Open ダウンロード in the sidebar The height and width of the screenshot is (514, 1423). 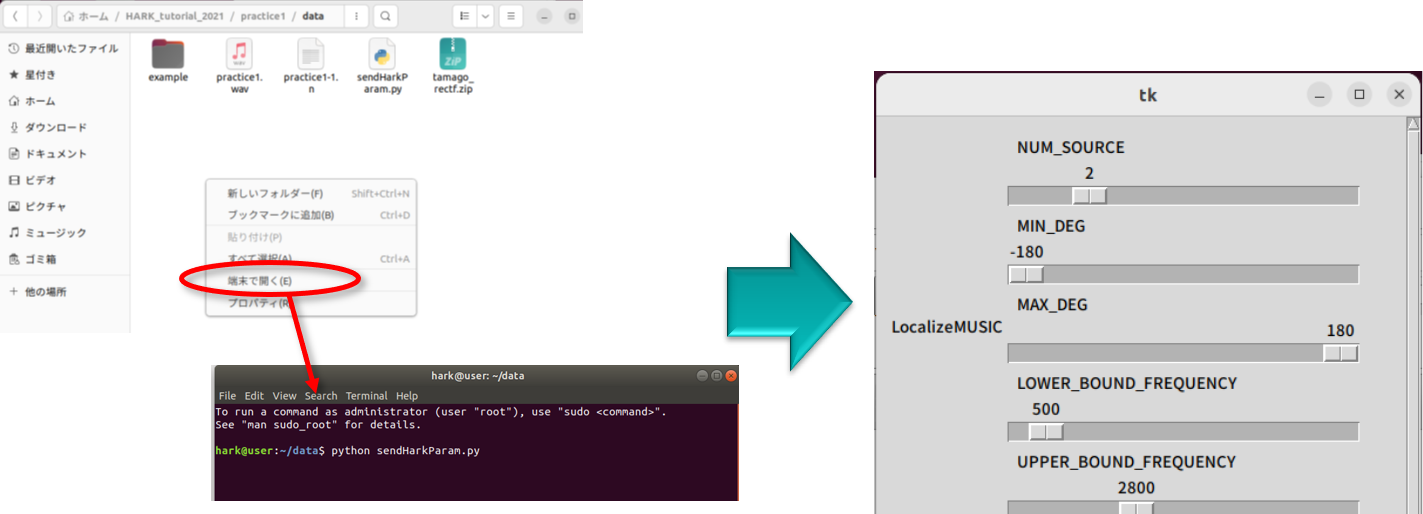[x=55, y=128]
